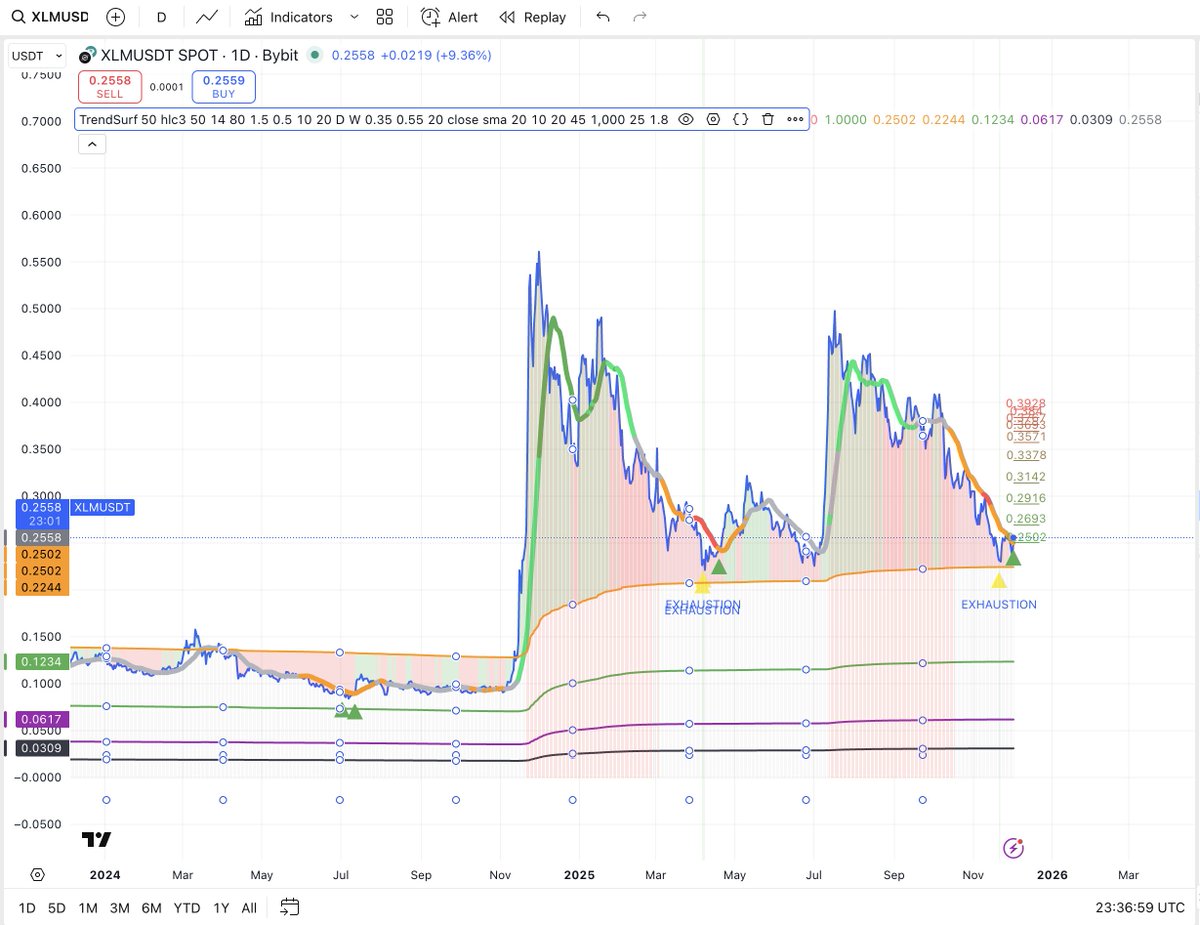Open the D timeframe dropdown

tap(161, 17)
